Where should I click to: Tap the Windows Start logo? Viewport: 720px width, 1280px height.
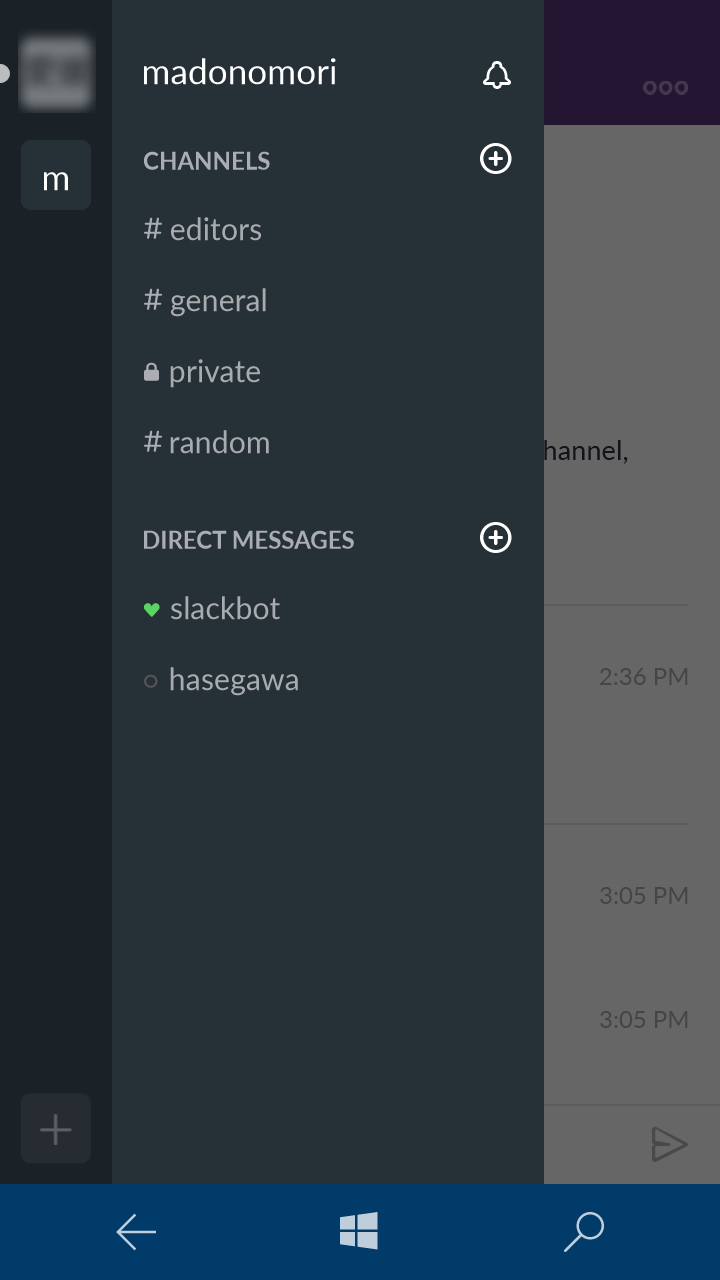pos(359,1231)
